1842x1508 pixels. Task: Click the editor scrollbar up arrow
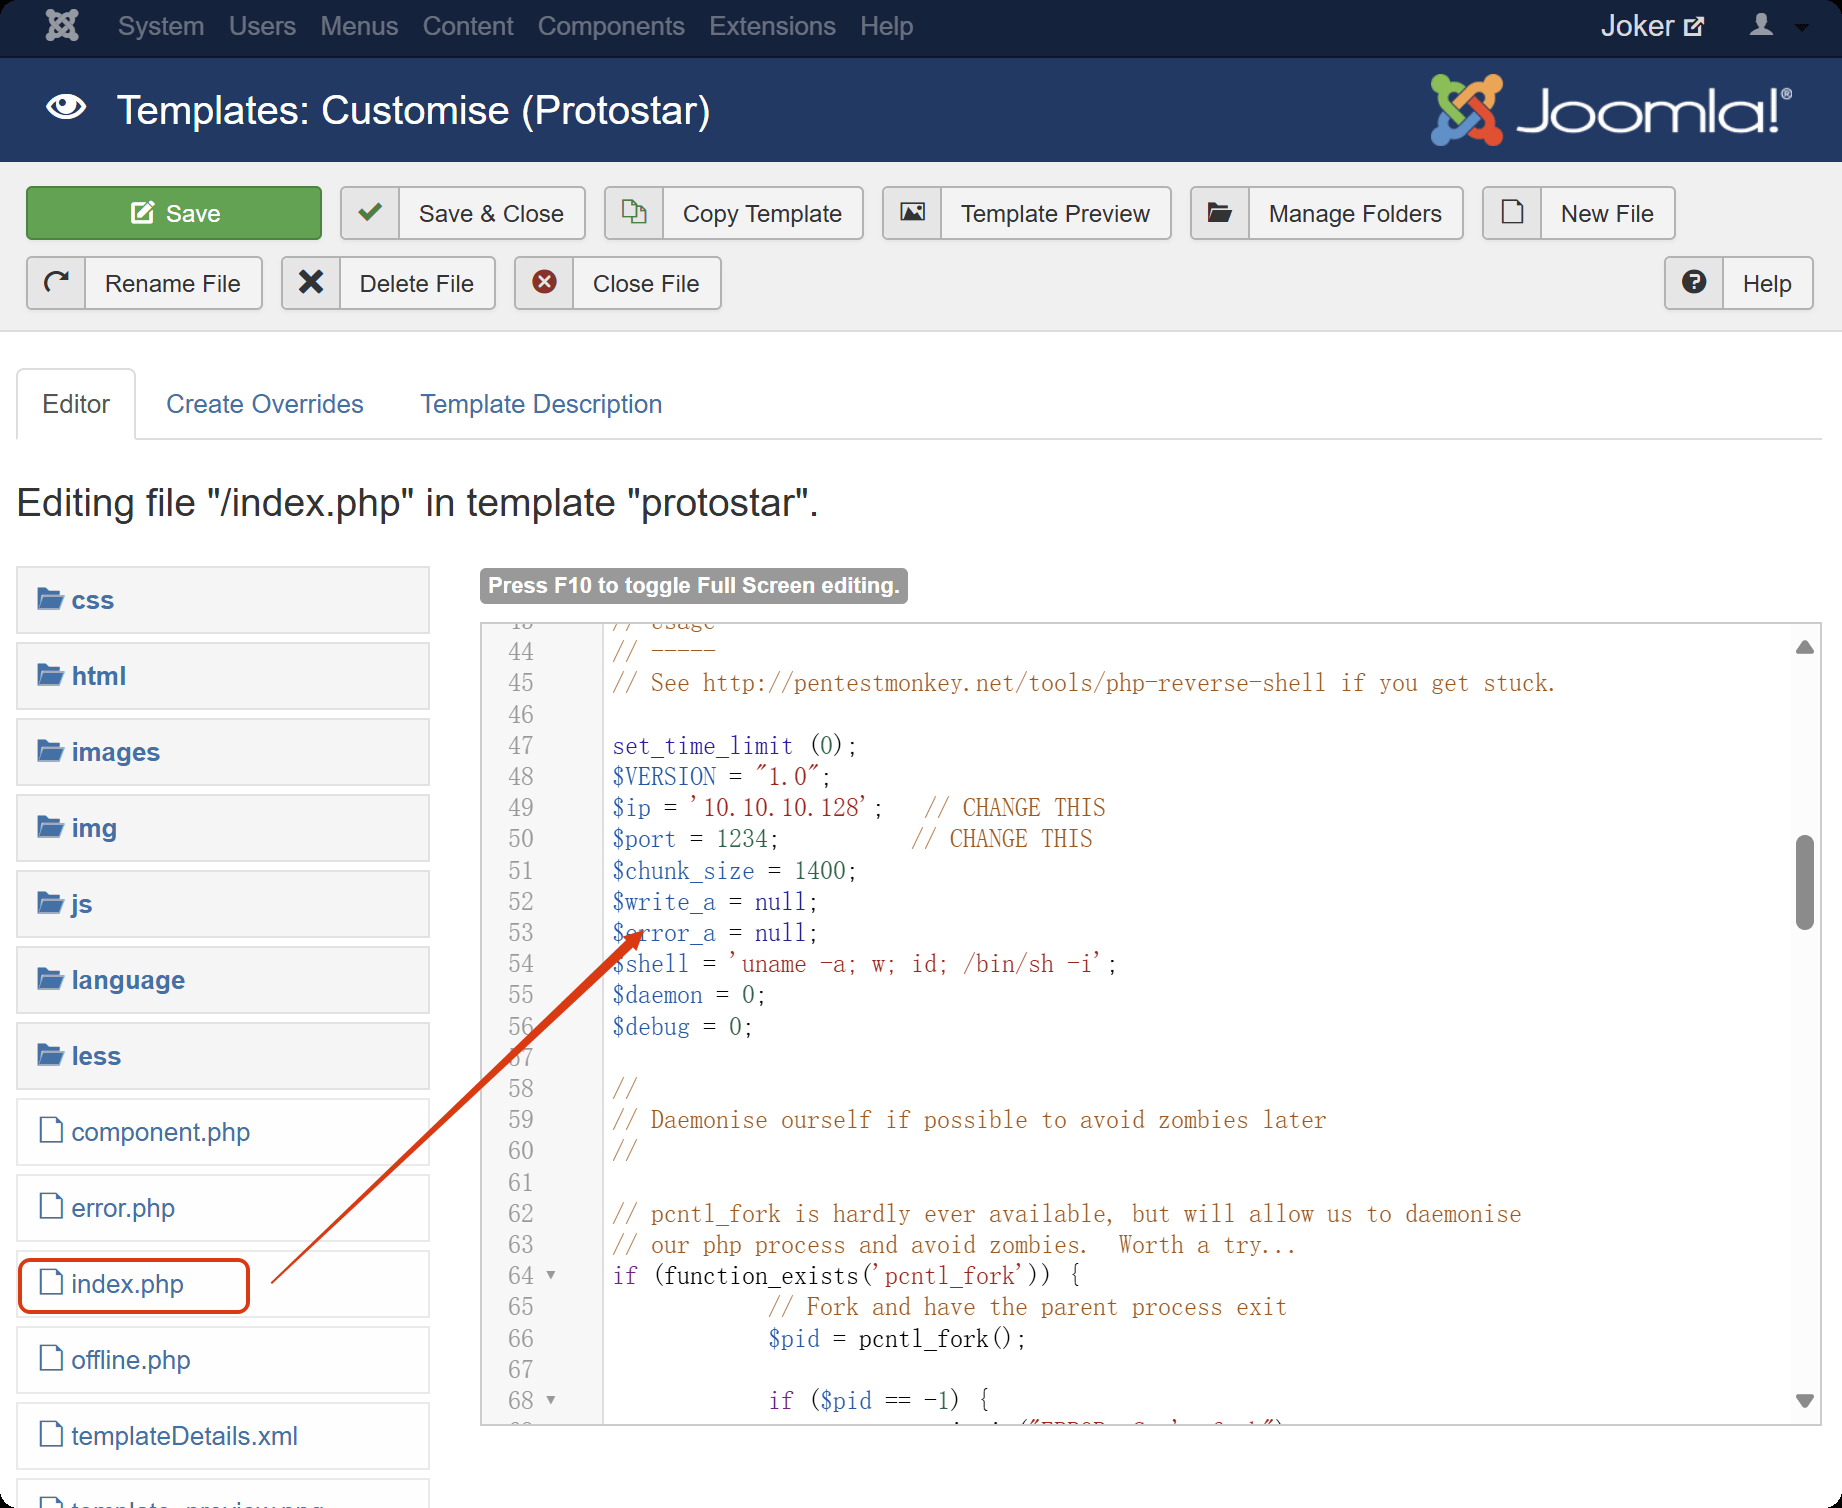[x=1805, y=647]
